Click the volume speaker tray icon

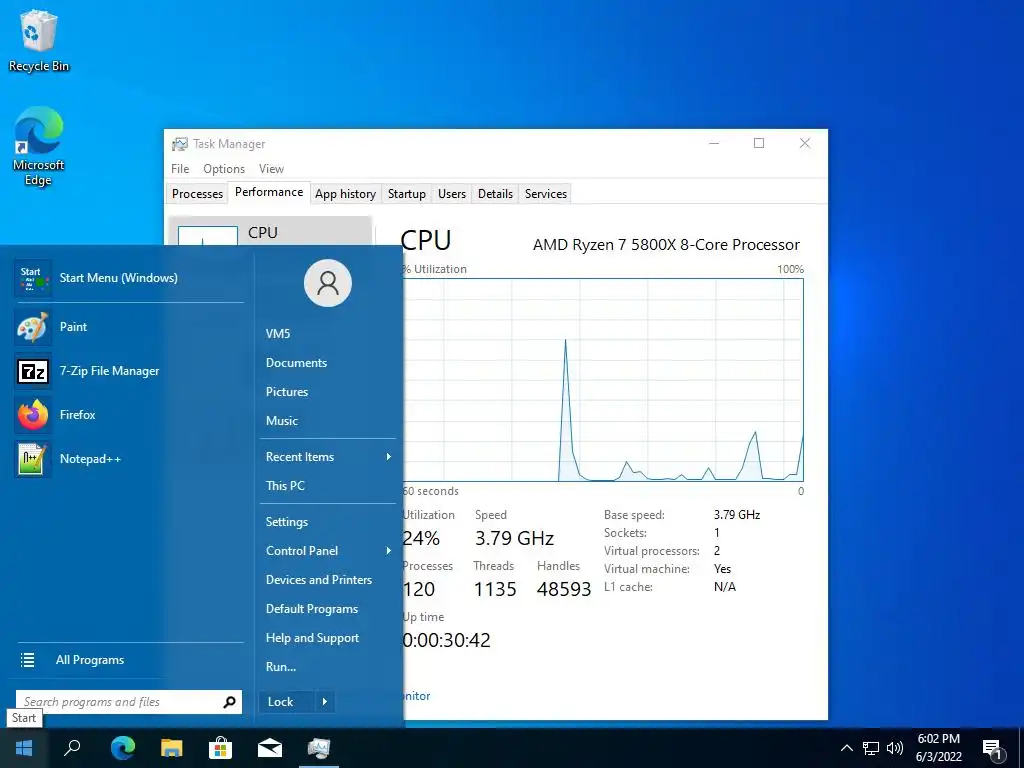click(x=895, y=748)
